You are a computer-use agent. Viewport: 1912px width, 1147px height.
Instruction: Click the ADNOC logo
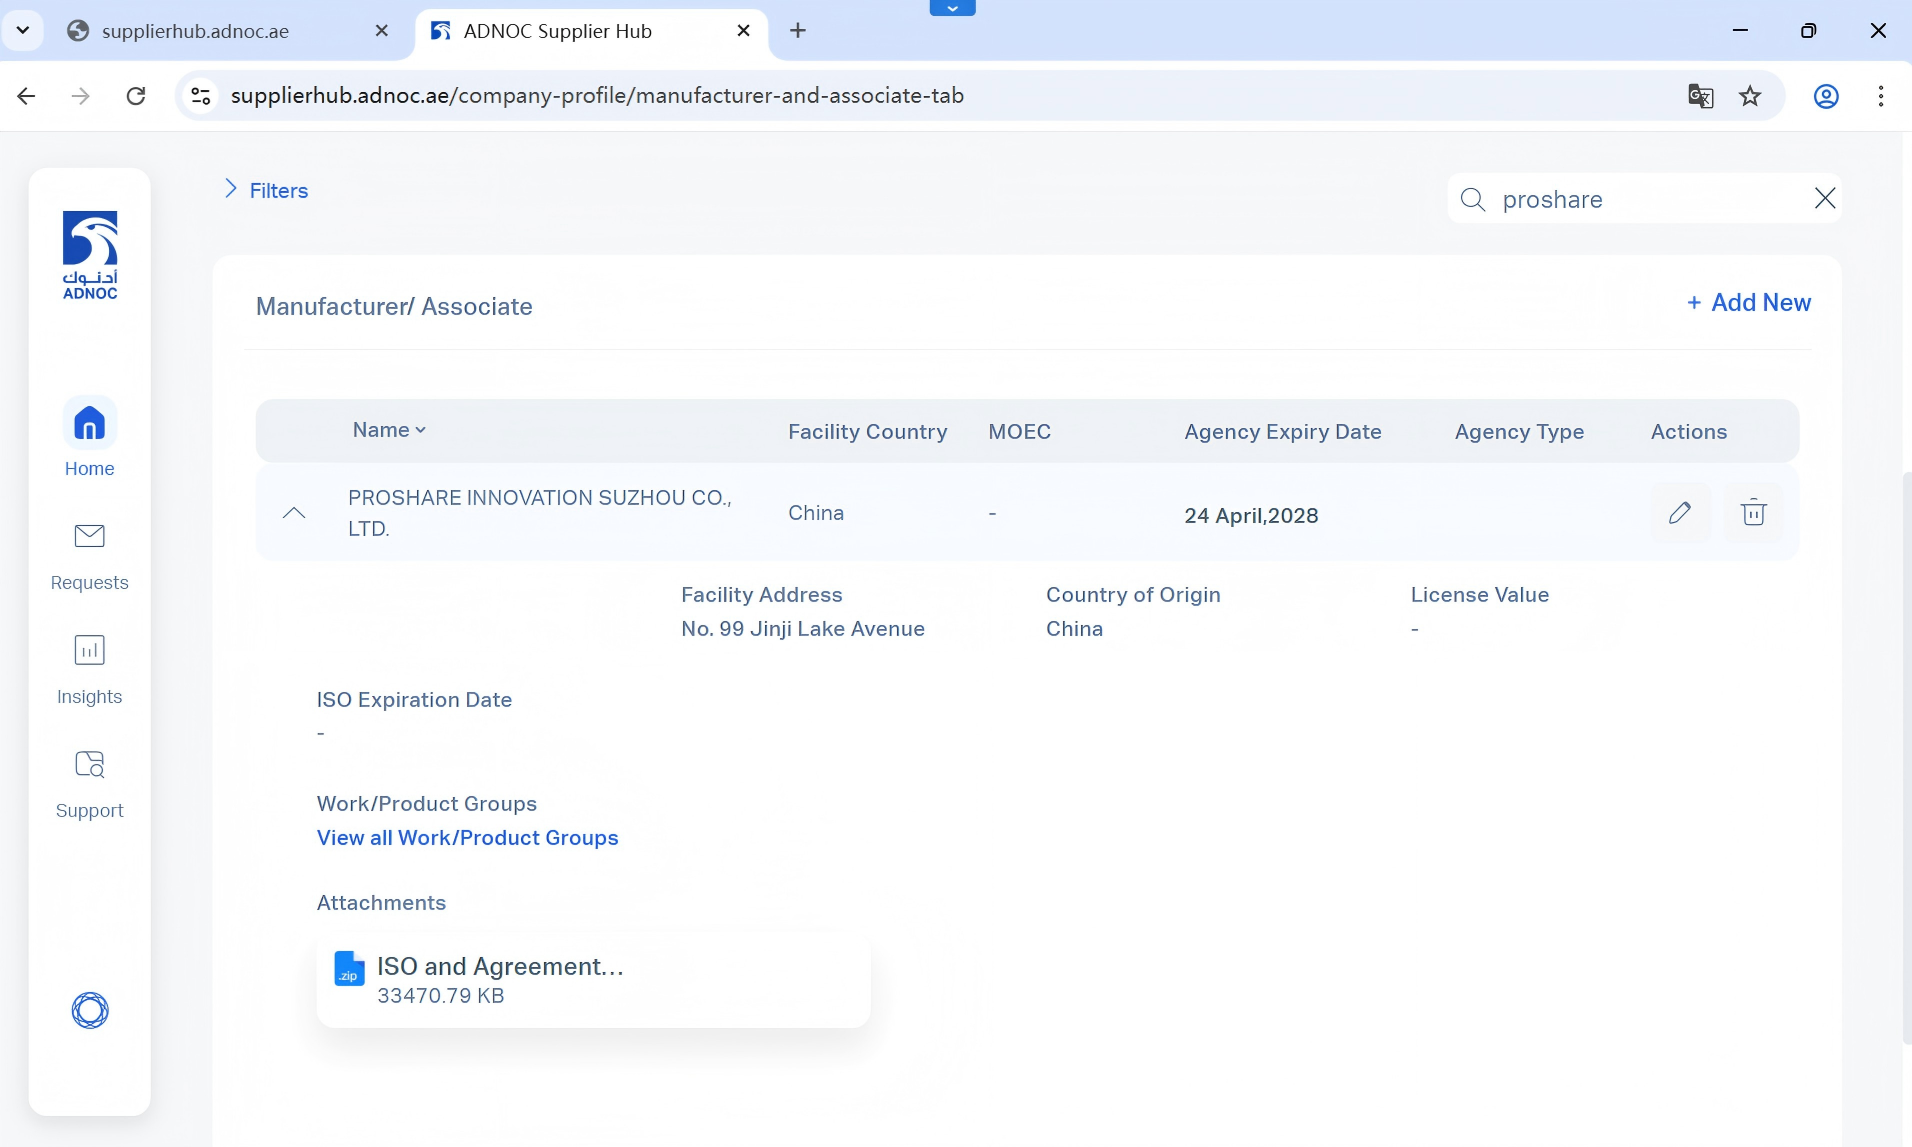[89, 255]
